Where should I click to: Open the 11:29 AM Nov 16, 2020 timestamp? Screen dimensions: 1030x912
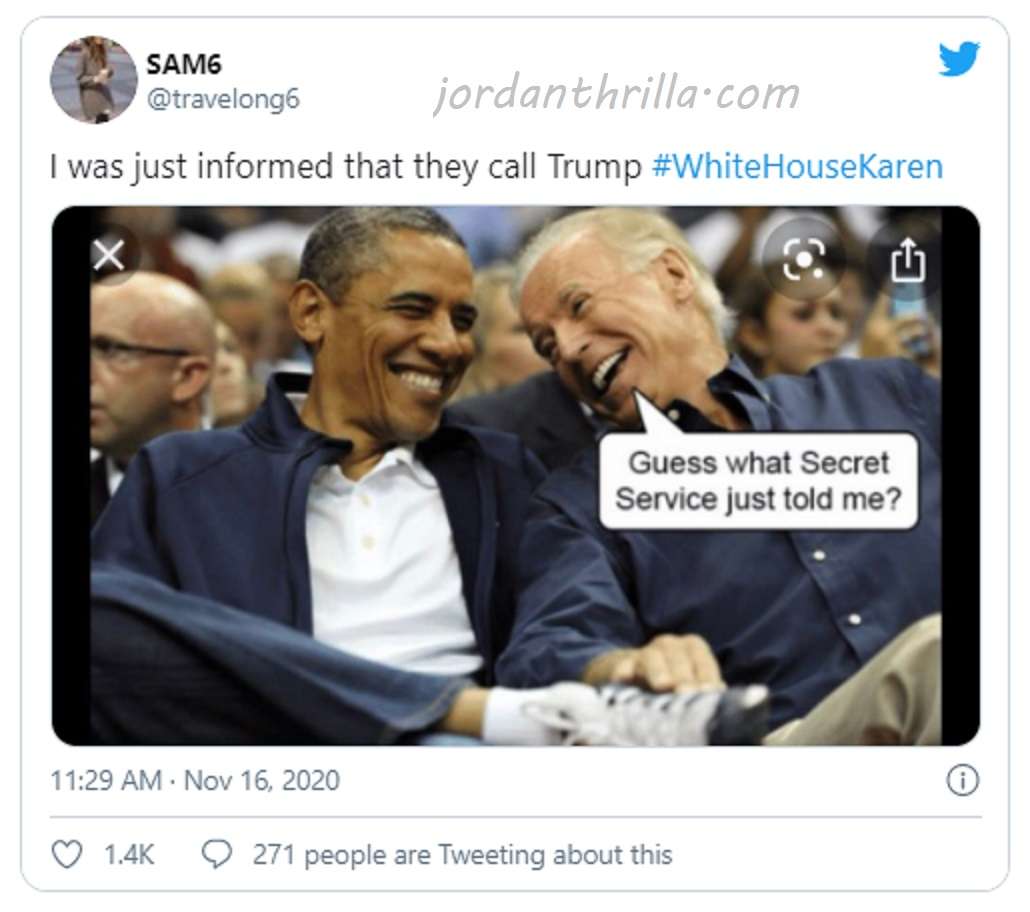click(x=195, y=781)
